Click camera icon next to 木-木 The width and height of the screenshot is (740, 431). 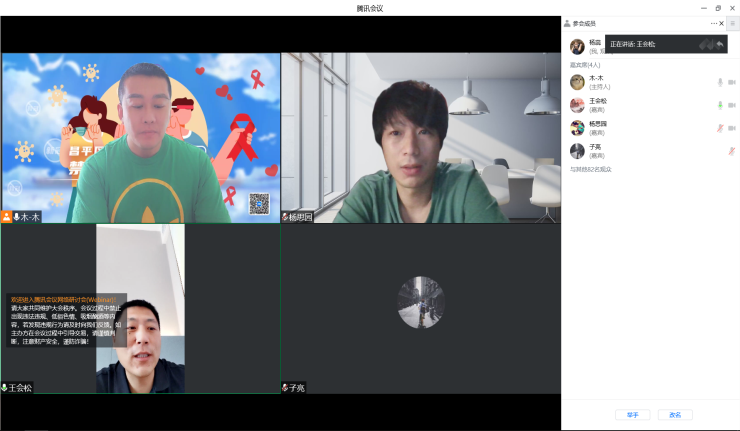[731, 83]
